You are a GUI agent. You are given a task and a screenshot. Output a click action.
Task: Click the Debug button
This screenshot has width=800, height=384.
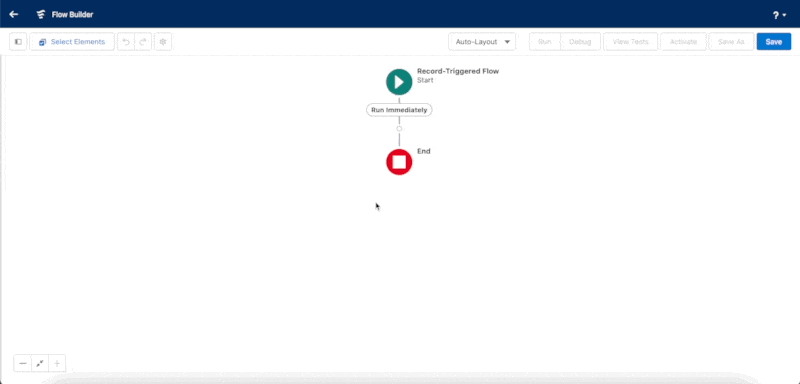pyautogui.click(x=580, y=42)
